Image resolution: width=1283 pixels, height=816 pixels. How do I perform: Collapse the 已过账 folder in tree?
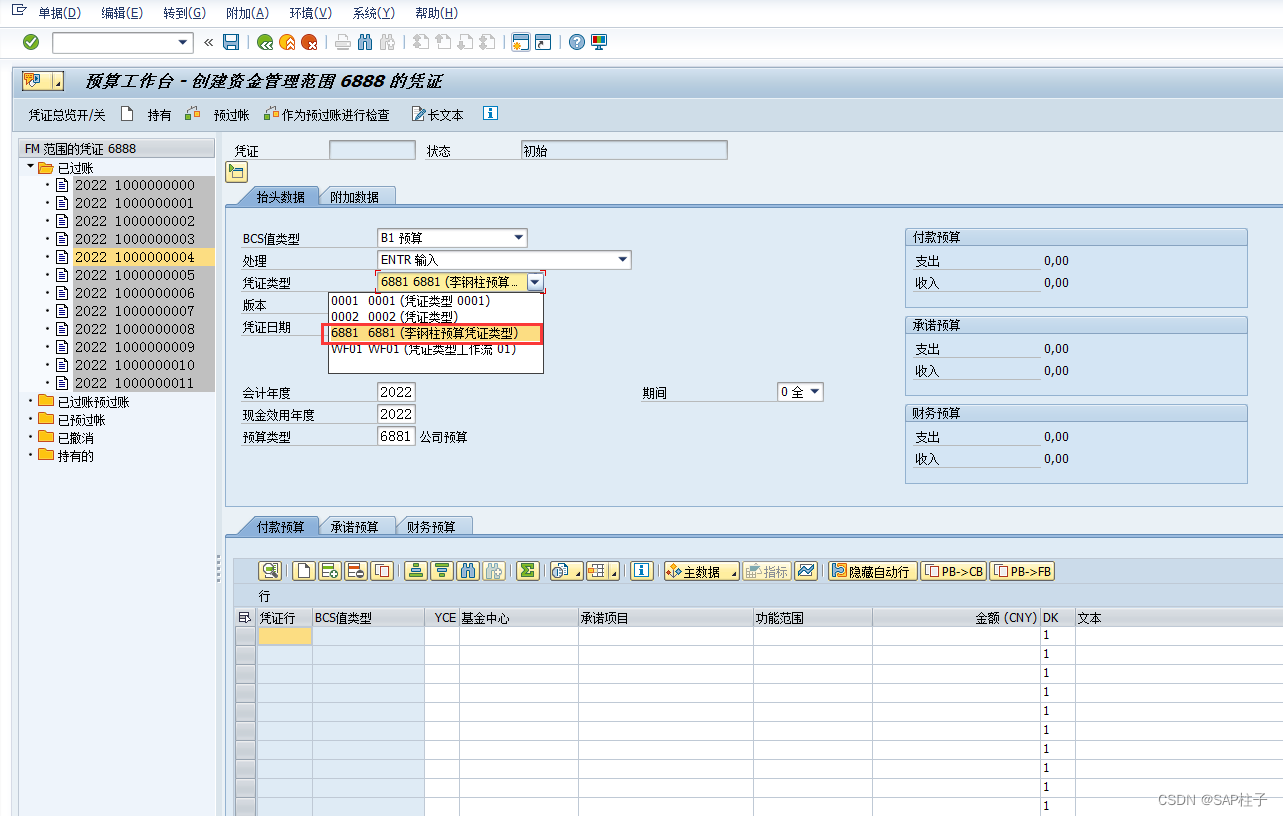coord(31,167)
